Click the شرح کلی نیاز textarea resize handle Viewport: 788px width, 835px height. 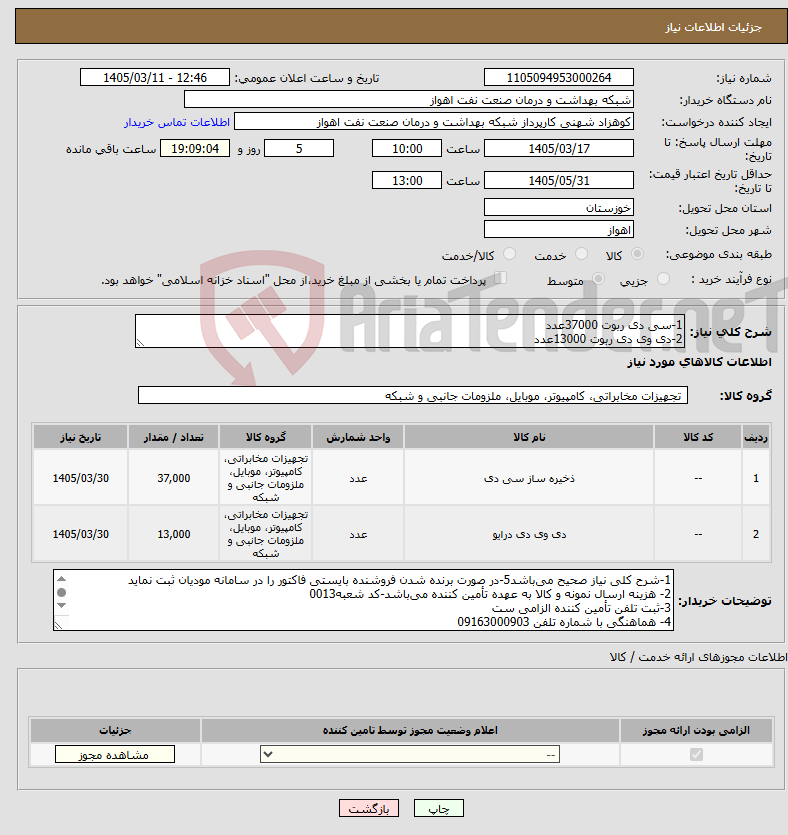pos(141,343)
